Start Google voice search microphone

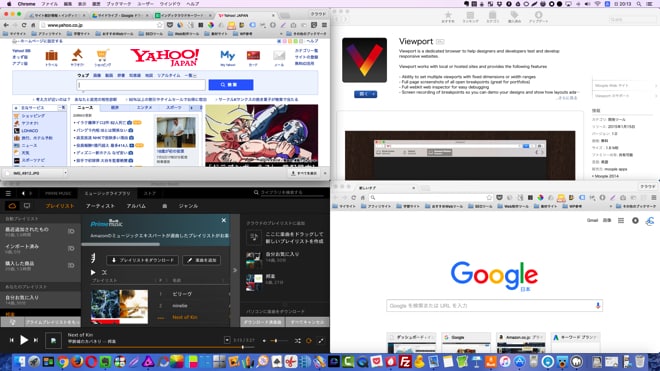click(598, 306)
